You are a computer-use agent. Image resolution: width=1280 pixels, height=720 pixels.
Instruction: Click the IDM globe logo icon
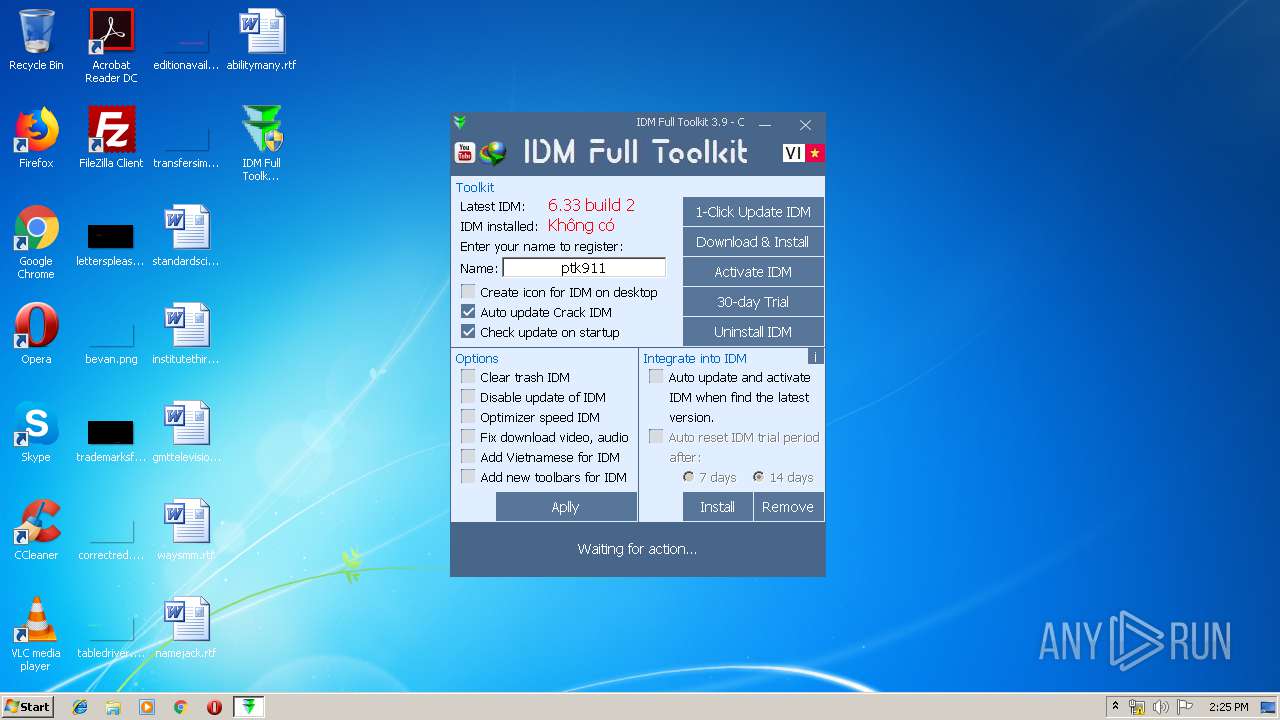coord(493,153)
